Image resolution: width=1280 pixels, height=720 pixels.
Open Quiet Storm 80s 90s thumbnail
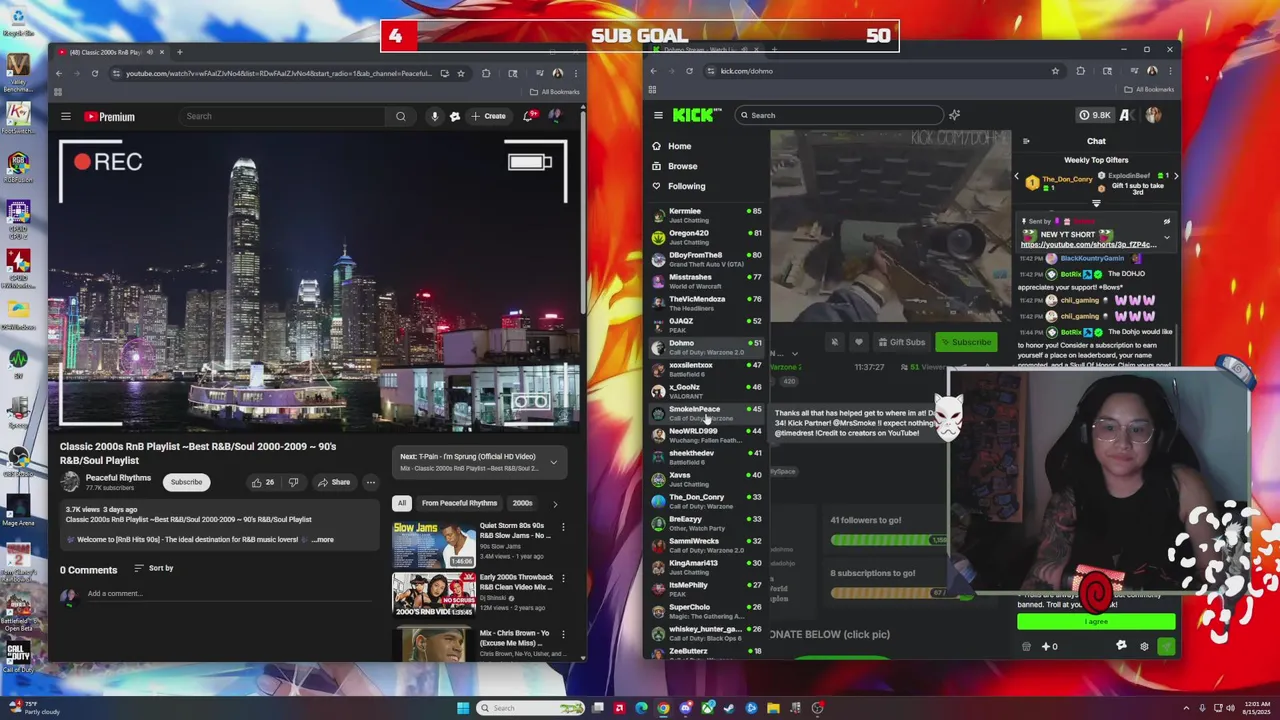pyautogui.click(x=434, y=545)
